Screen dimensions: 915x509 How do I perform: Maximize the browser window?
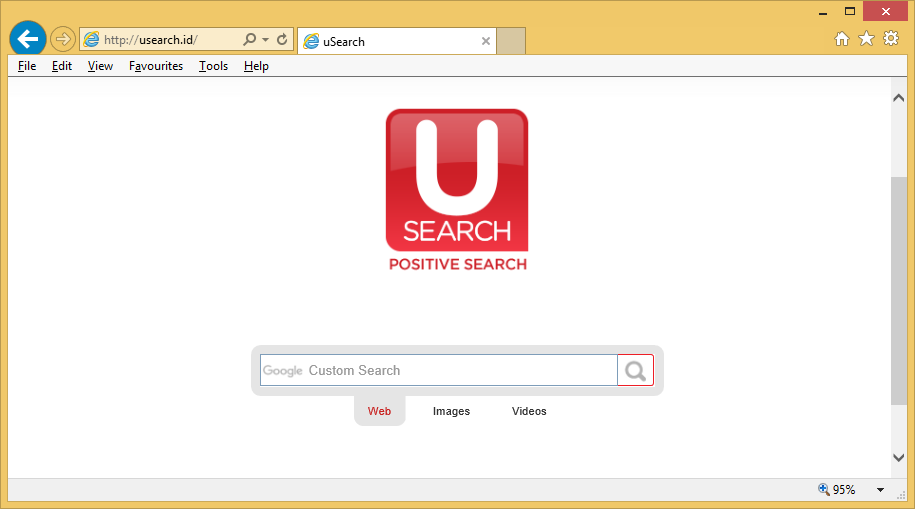(850, 11)
